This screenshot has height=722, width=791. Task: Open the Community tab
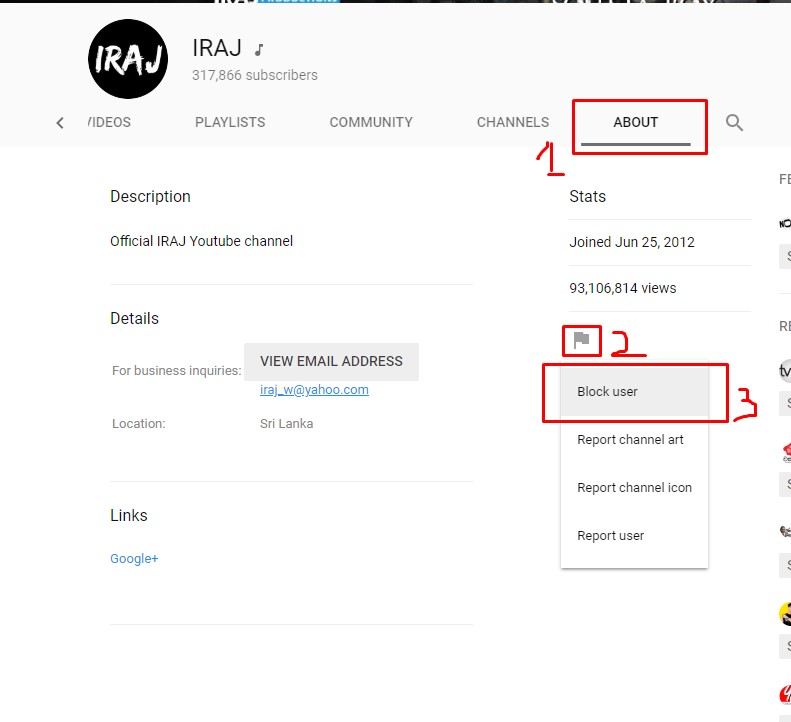[x=371, y=122]
